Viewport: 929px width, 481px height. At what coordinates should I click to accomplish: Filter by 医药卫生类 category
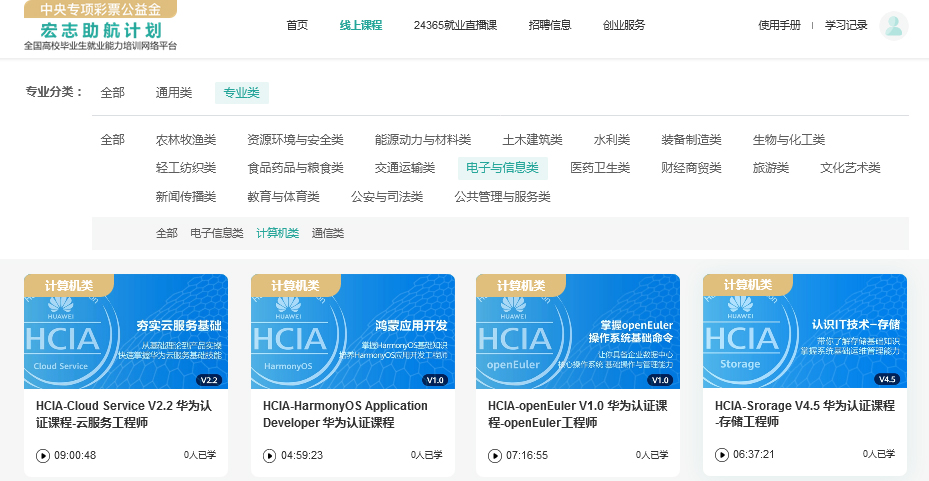coord(600,168)
